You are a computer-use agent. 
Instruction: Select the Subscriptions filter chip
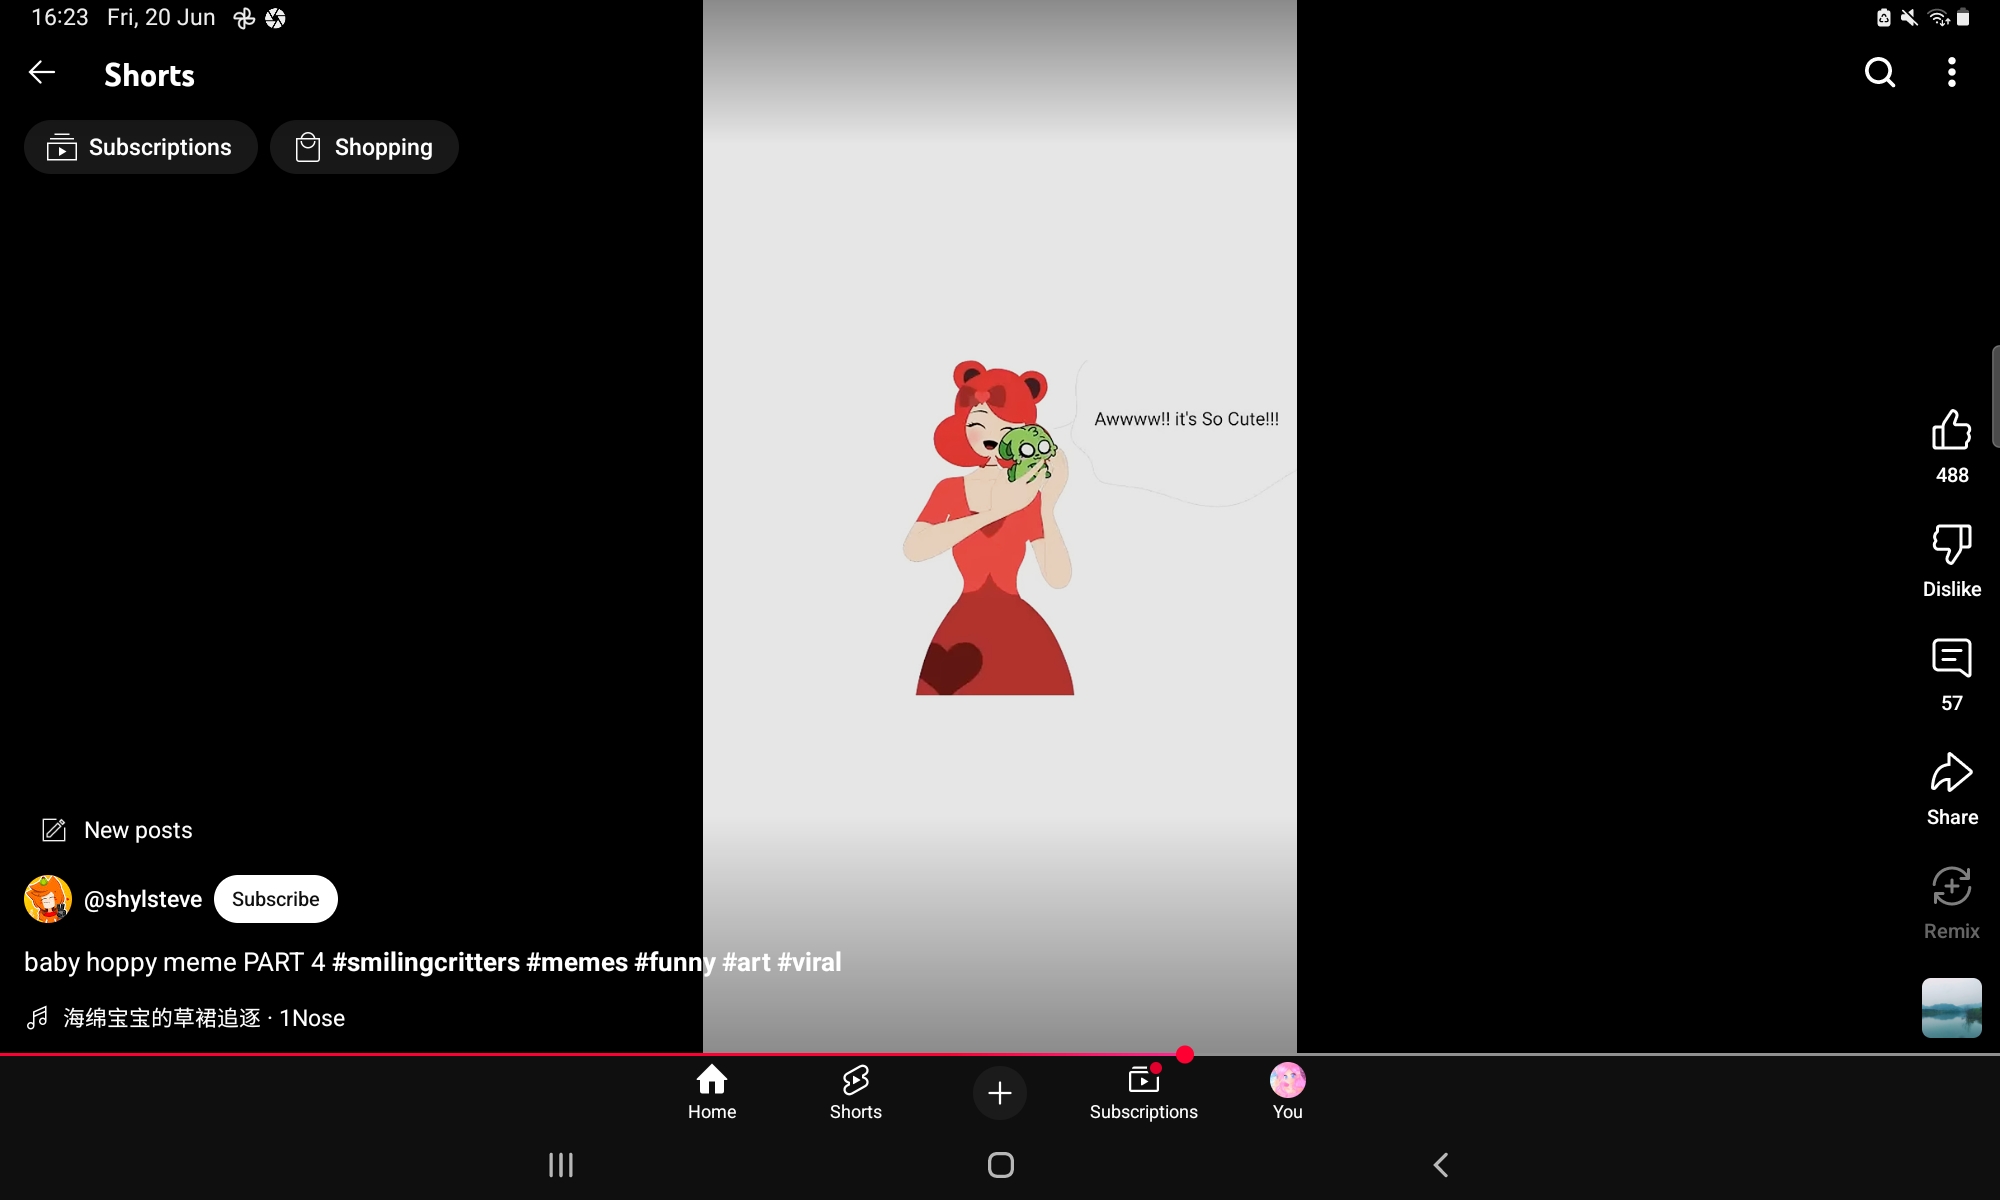coord(140,147)
